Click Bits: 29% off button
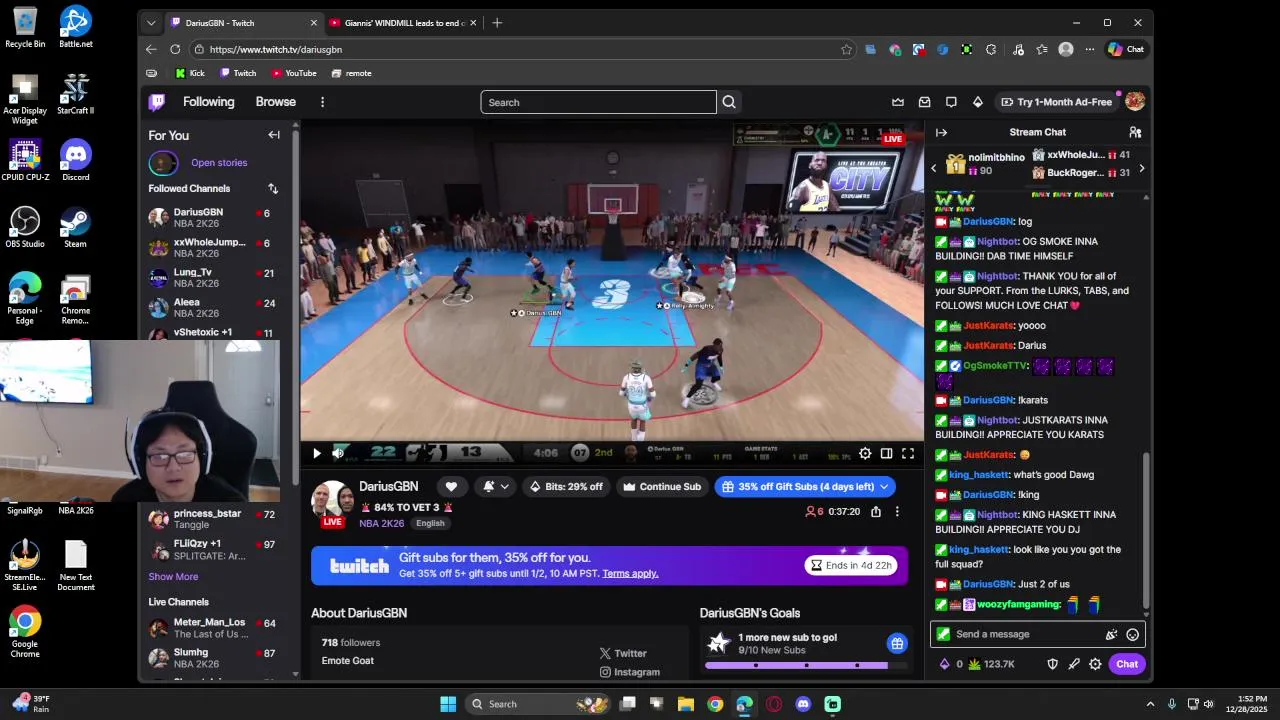This screenshot has width=1280, height=720. coord(566,486)
